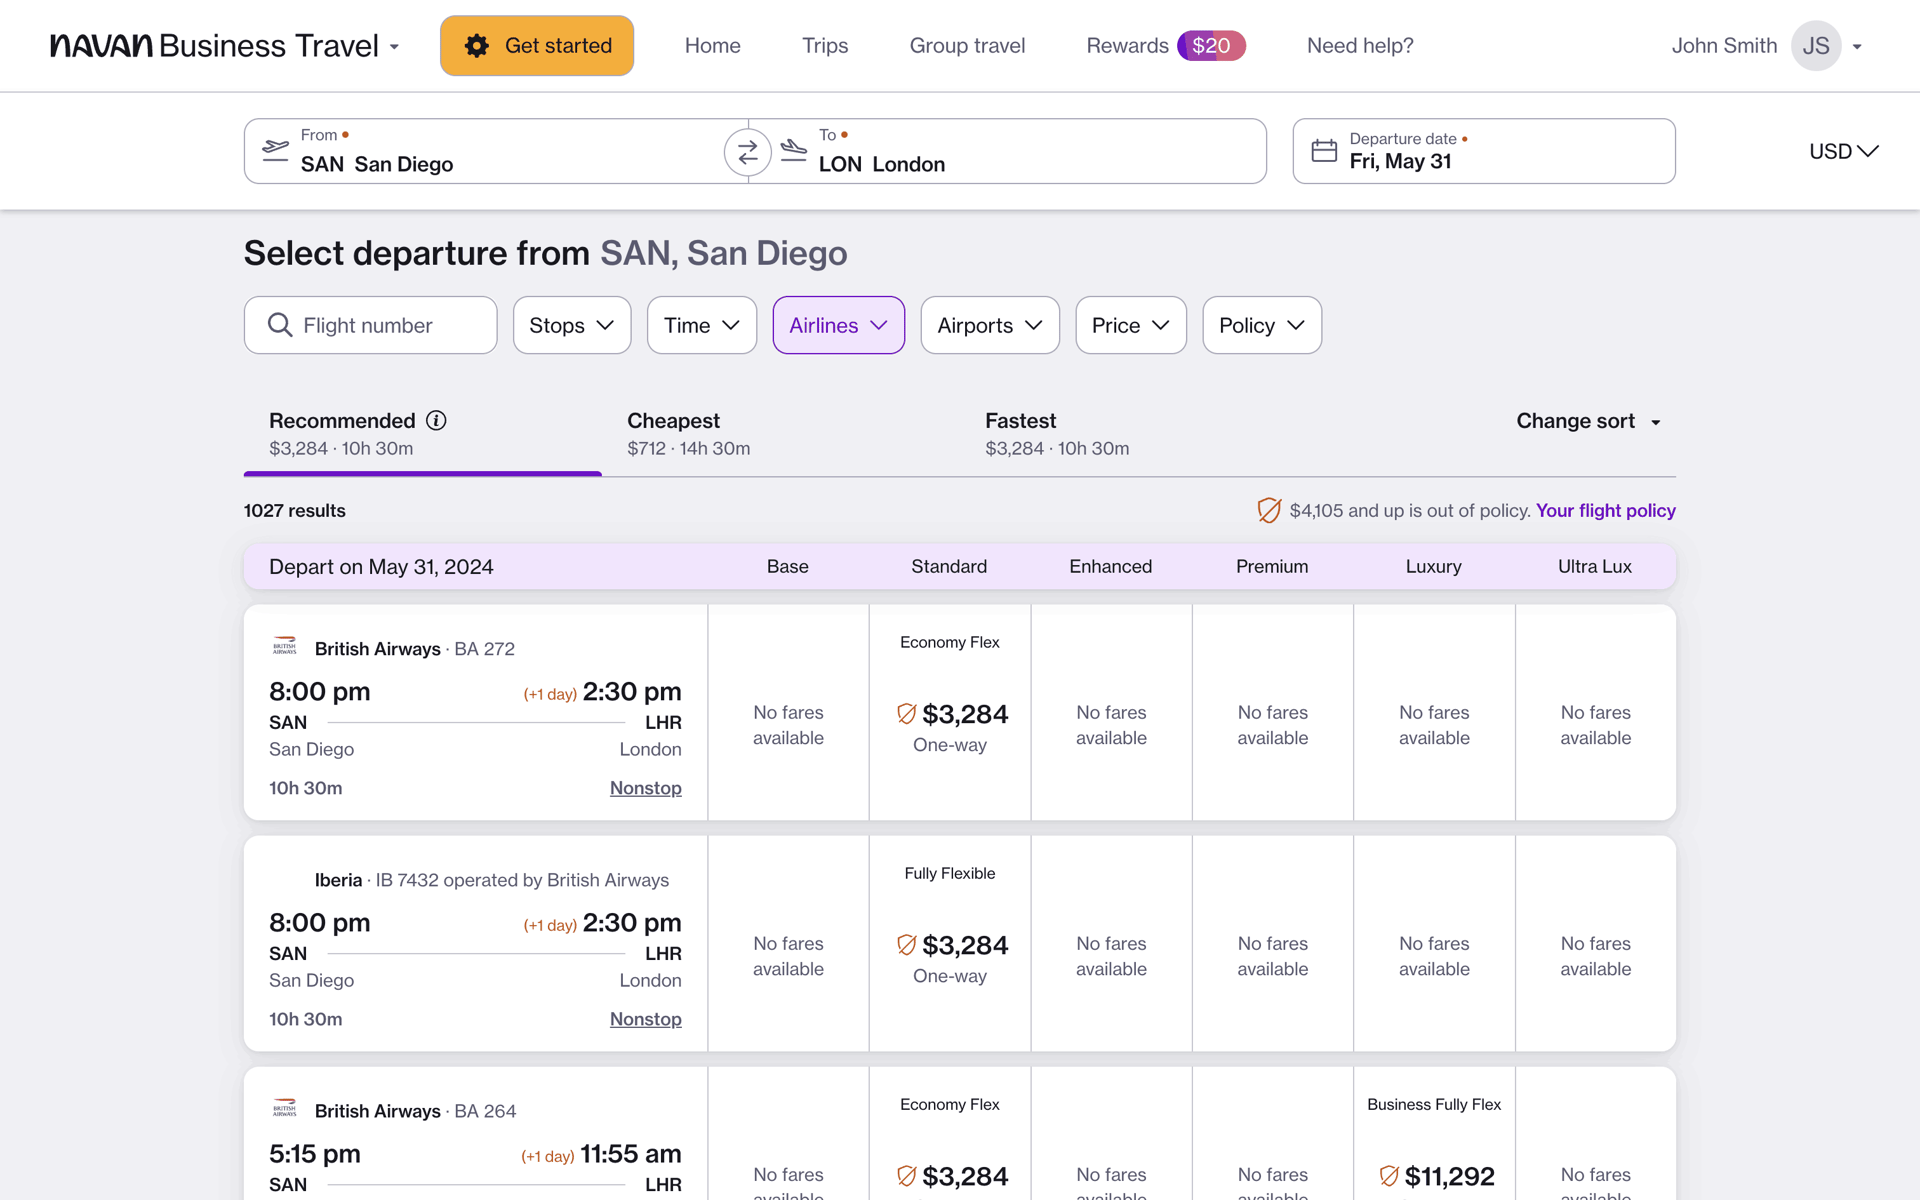The image size is (1920, 1200).
Task: Open the USD currency selector
Action: pyautogui.click(x=1844, y=151)
